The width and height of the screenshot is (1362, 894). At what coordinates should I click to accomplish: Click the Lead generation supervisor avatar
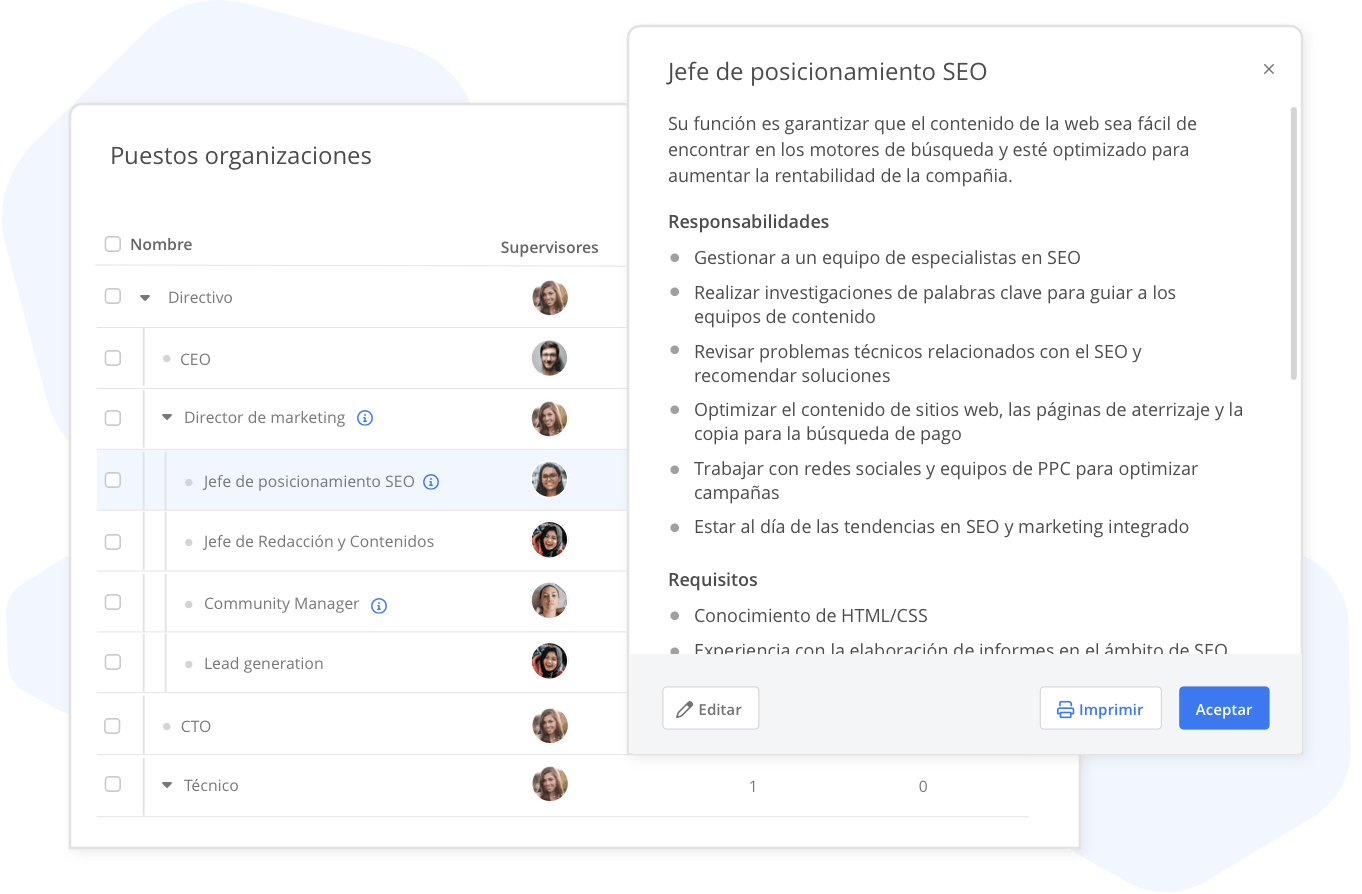549,661
